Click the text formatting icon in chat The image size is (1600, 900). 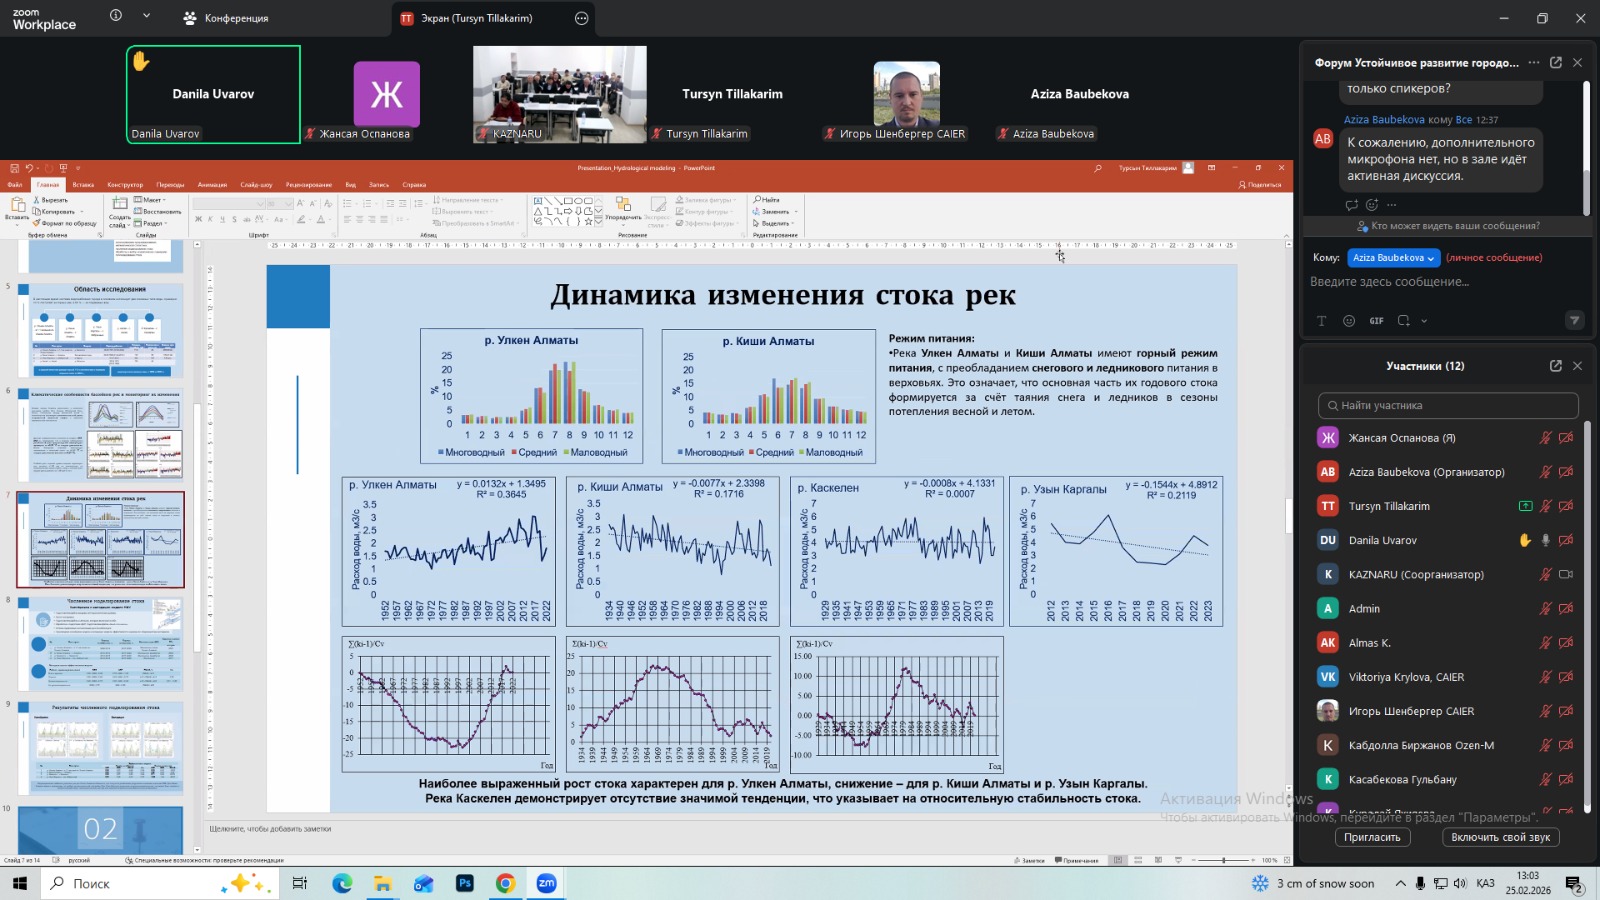coord(1321,321)
